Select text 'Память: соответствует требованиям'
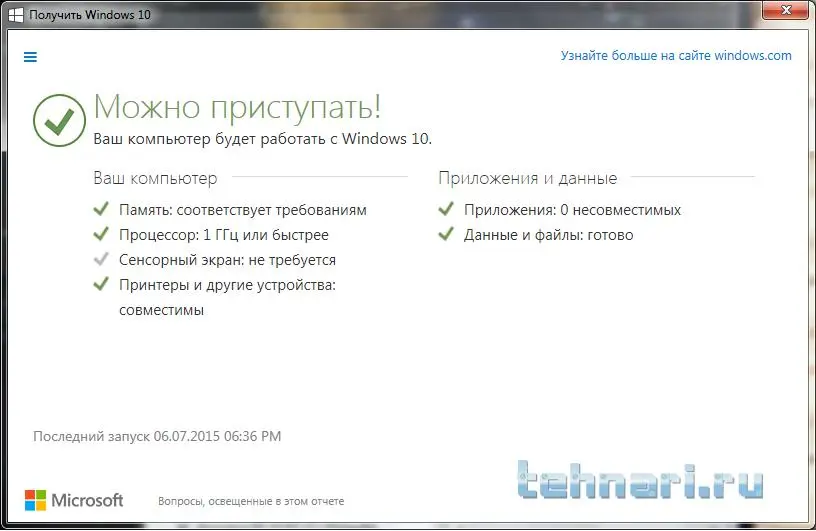This screenshot has width=816, height=531. 243,210
